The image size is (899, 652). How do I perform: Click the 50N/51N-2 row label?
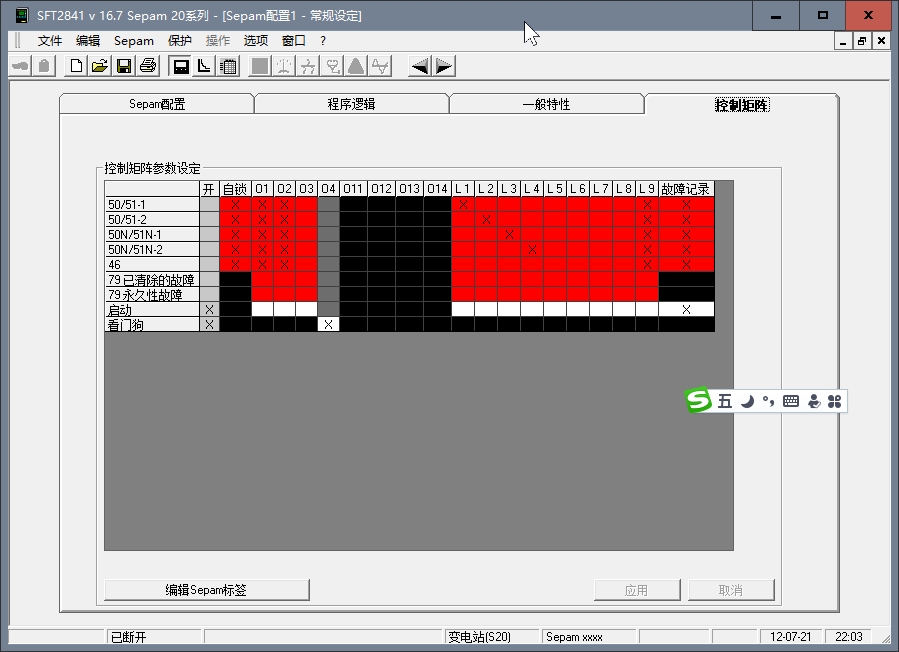(152, 249)
